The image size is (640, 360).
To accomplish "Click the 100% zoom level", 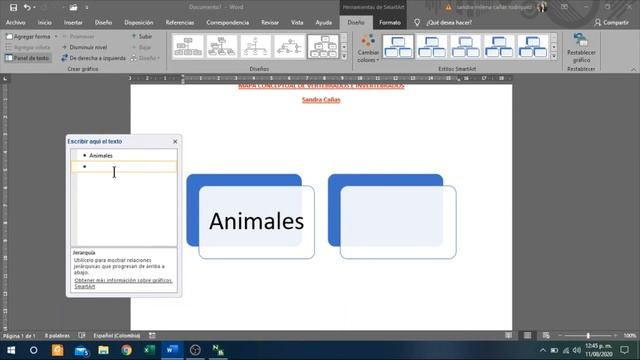I will pyautogui.click(x=630, y=336).
